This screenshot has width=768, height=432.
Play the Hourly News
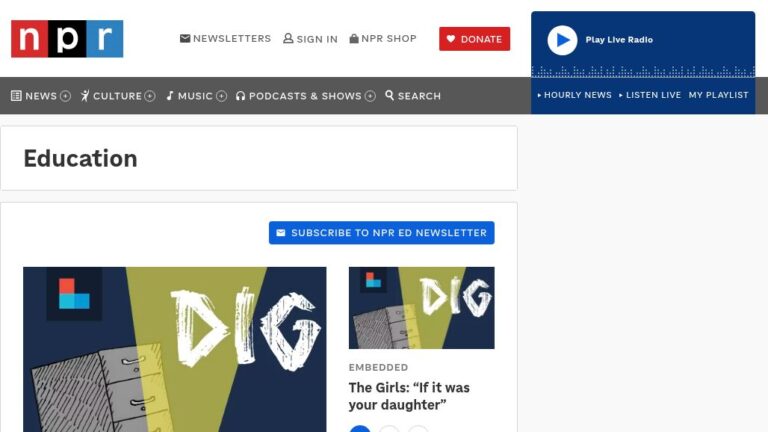[x=575, y=95]
